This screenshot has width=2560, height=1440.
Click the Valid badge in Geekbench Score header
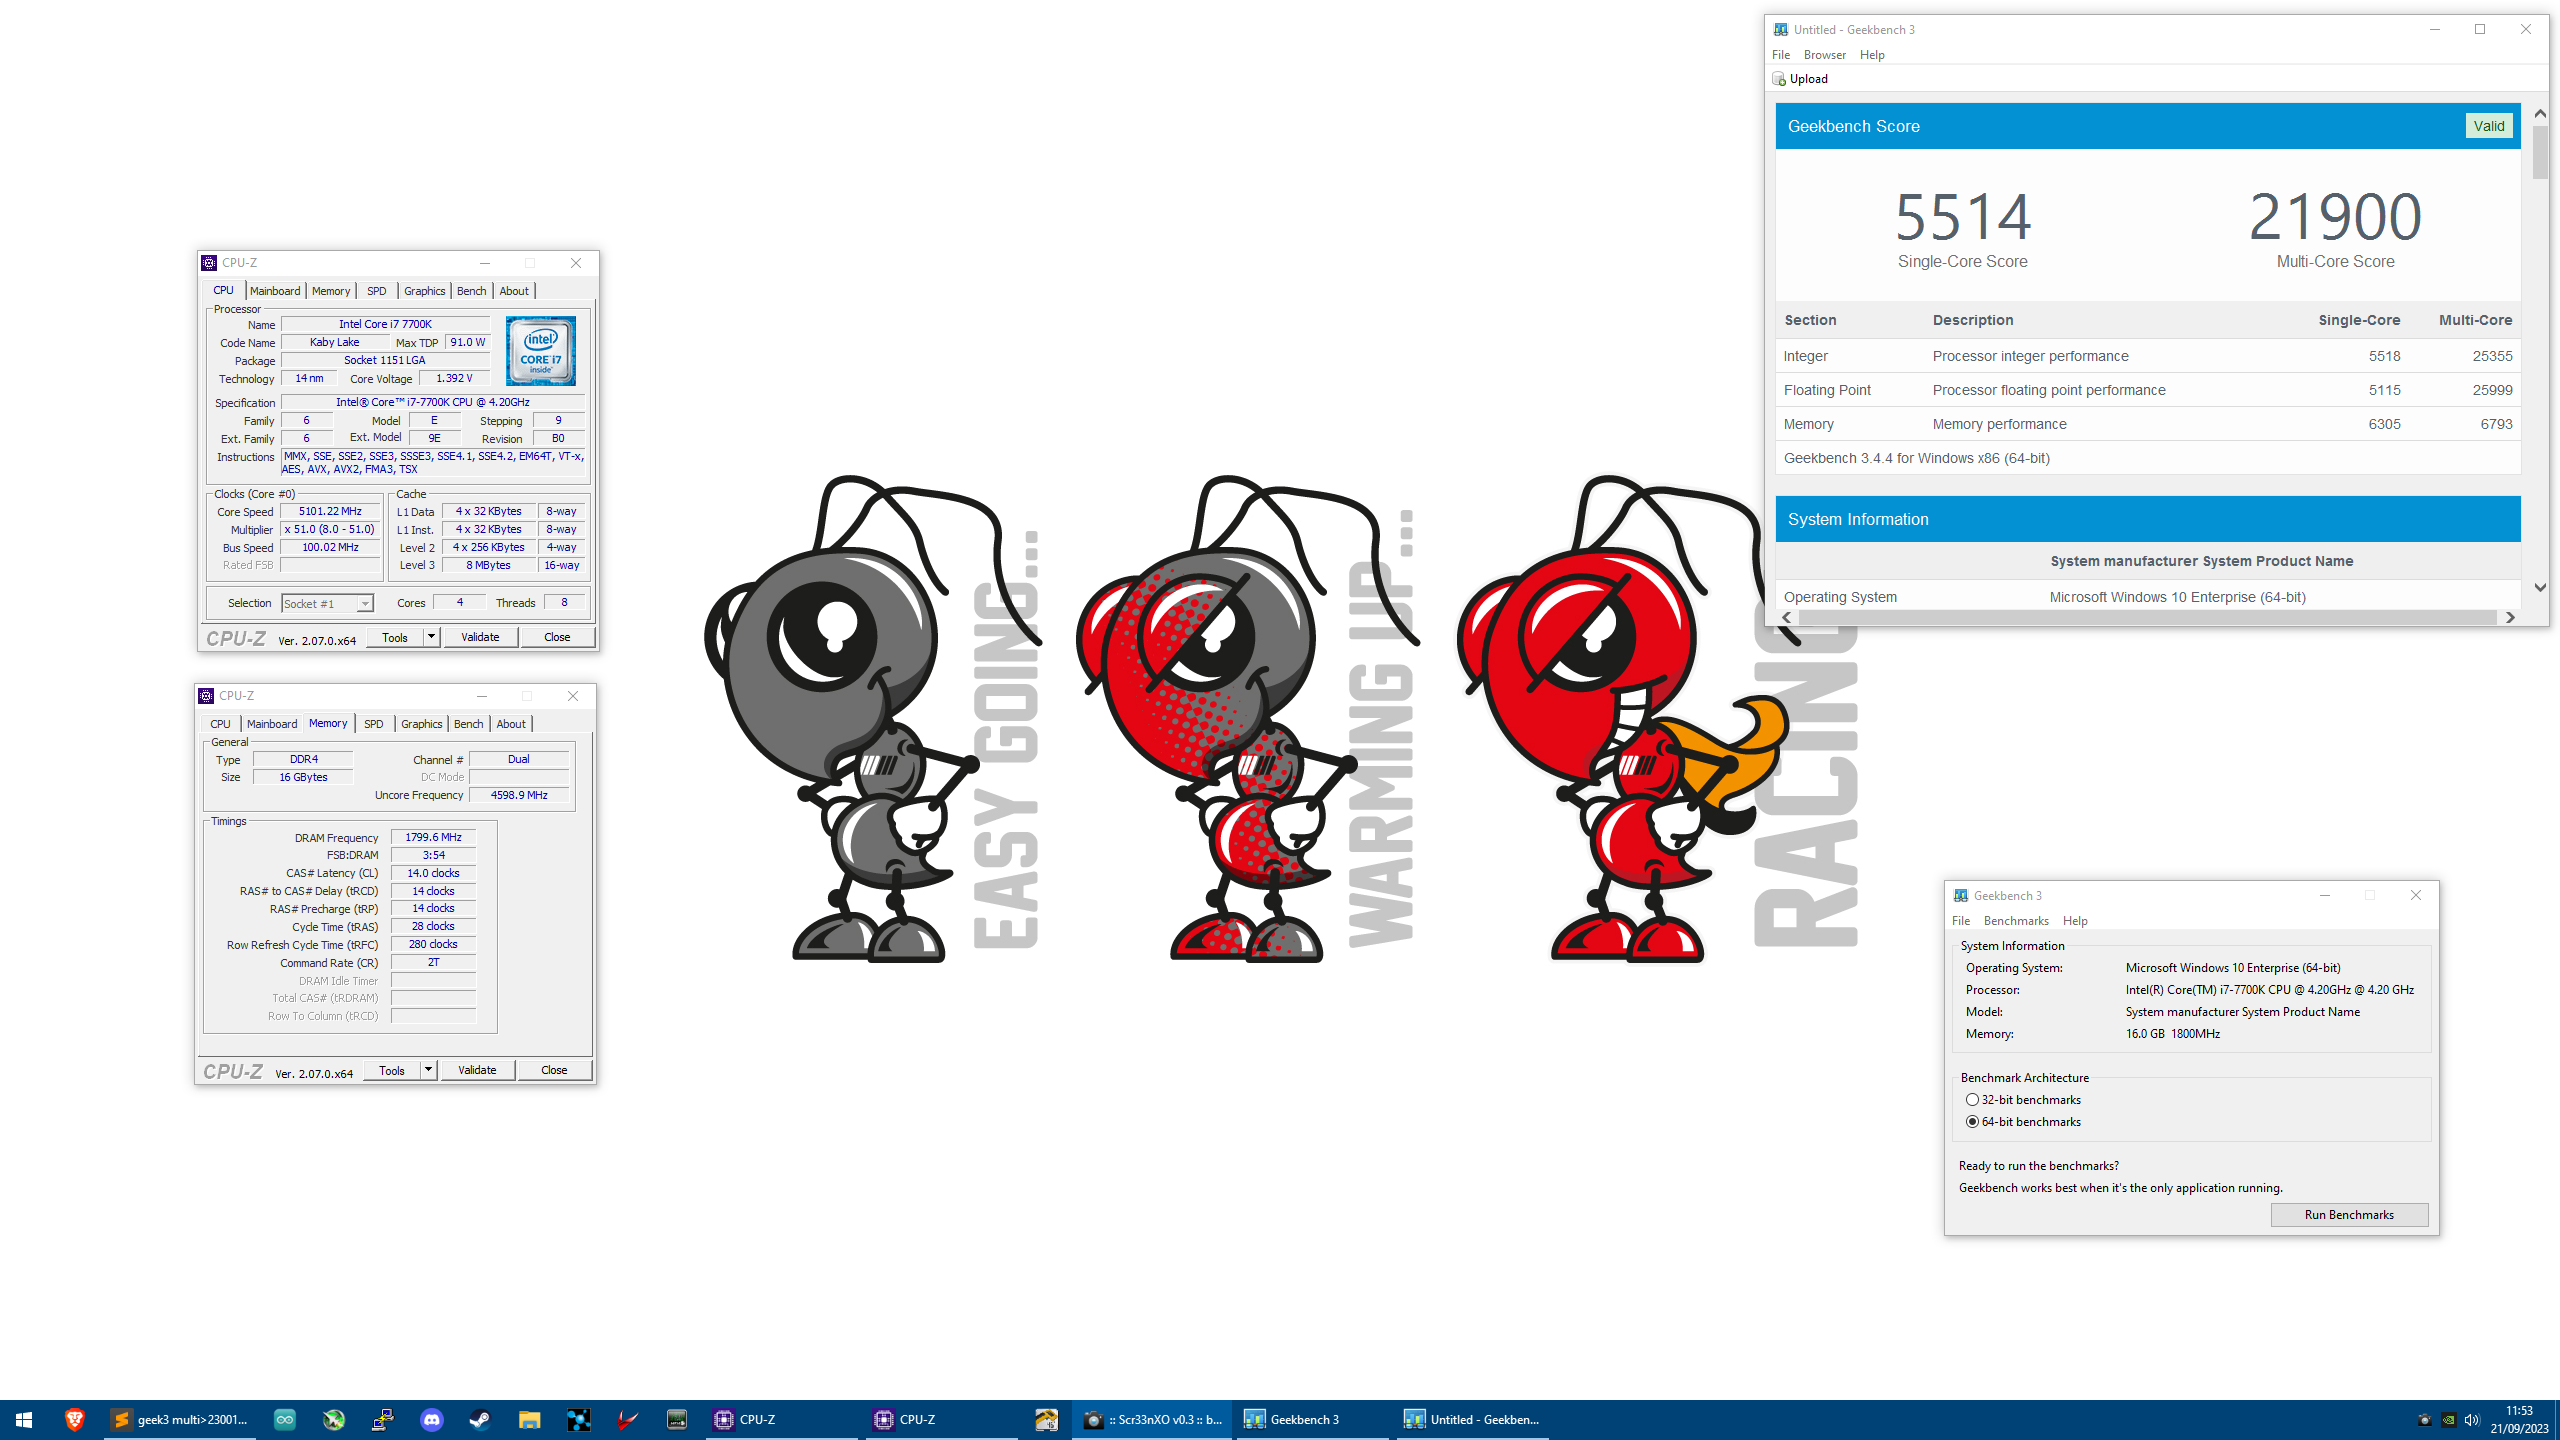[2489, 126]
